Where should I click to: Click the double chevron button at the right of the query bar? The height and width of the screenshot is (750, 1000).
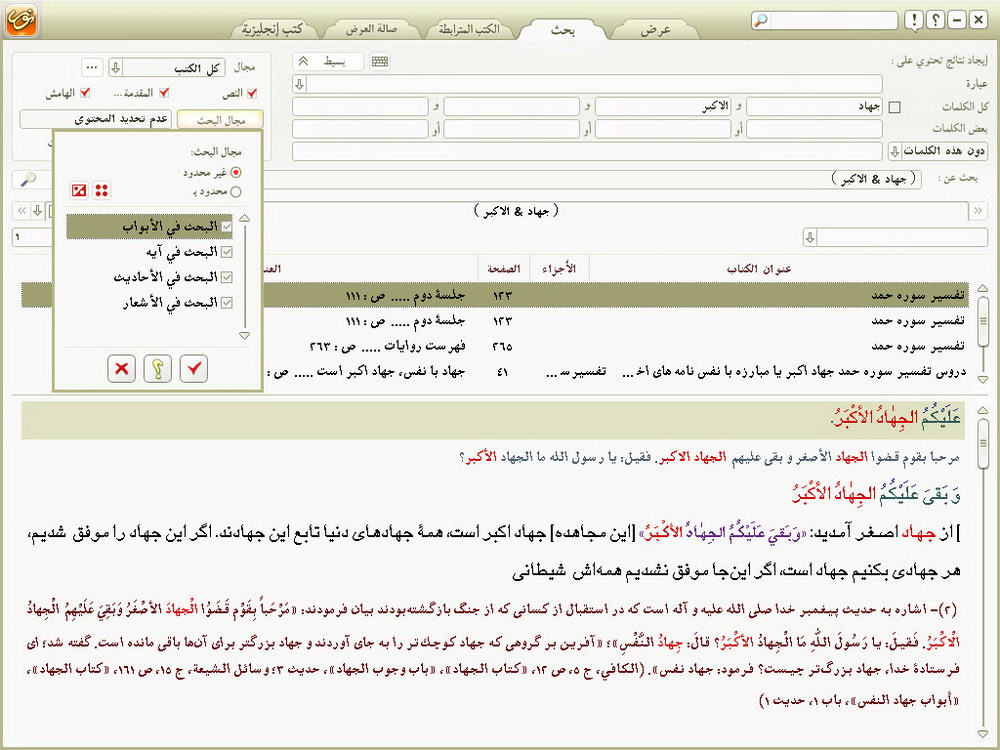pos(978,210)
